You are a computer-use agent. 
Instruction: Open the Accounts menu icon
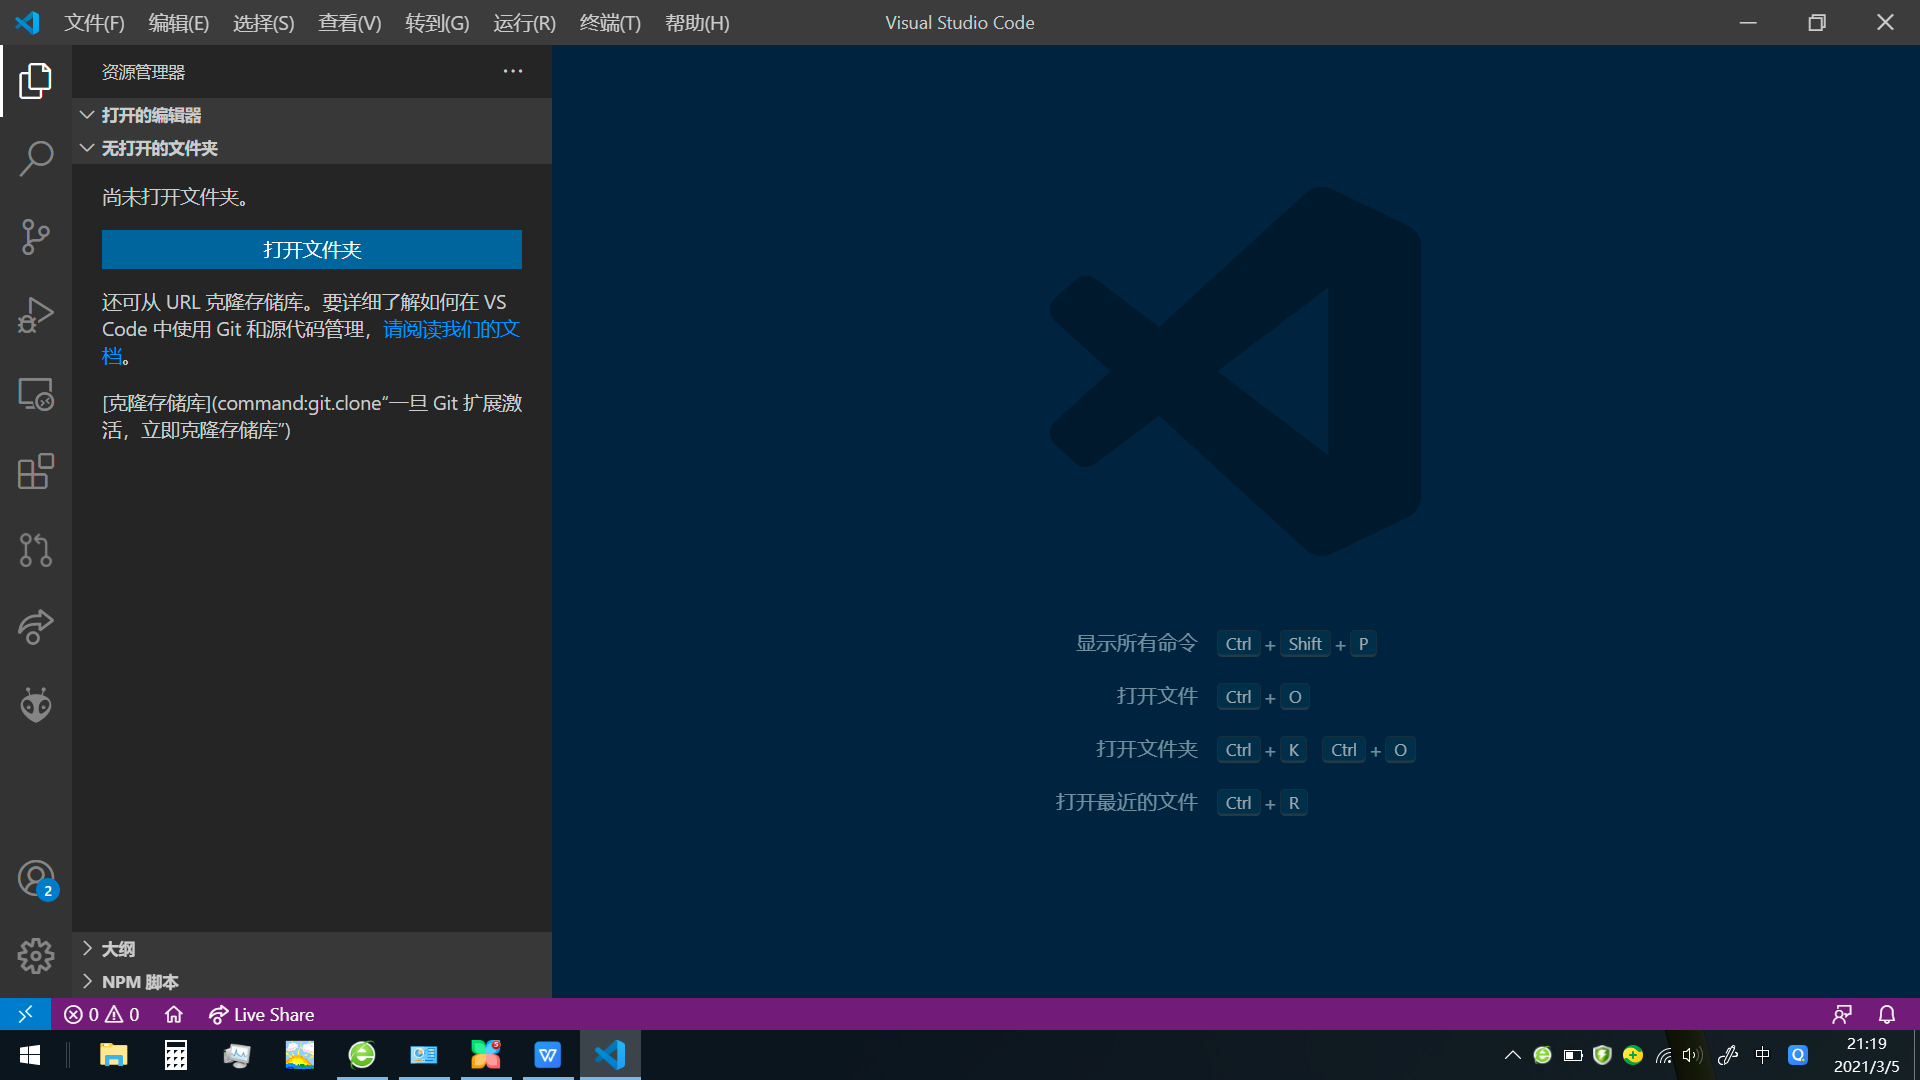[36, 879]
